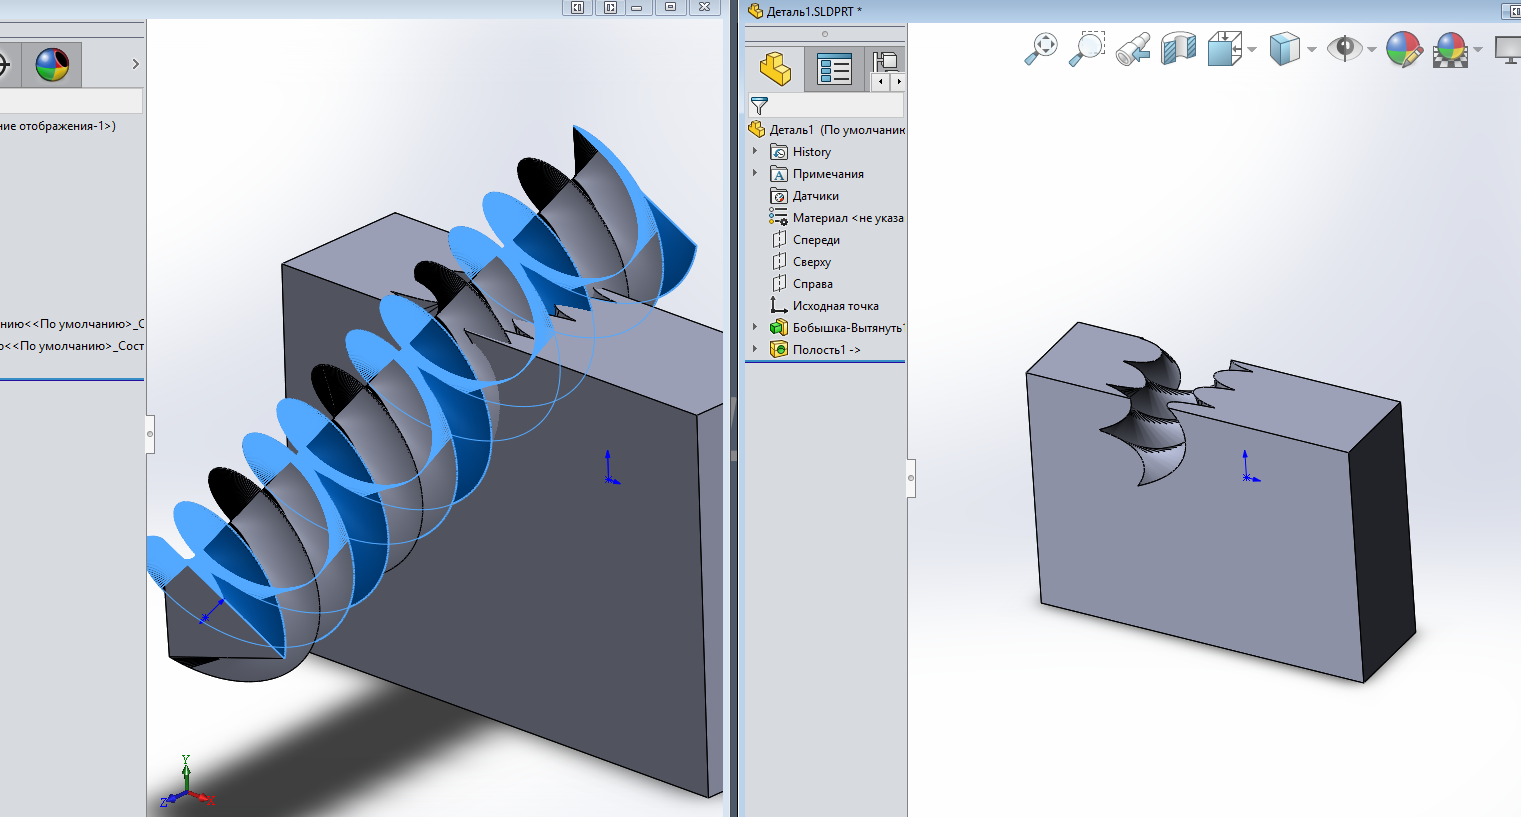Click the XYZ triad in left viewport
The width and height of the screenshot is (1521, 817).
click(x=187, y=783)
